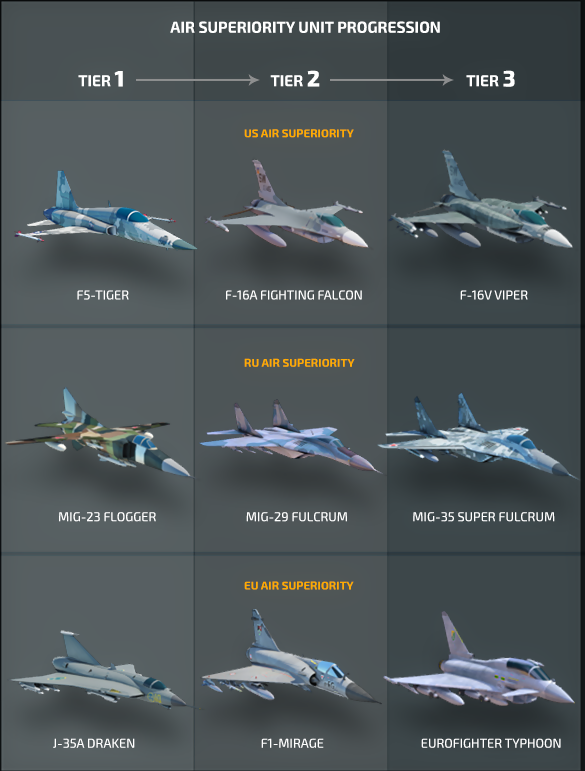Select the Eurofighter Typhoon jet image
Viewport: 585px width, 771px height.
tap(479, 659)
